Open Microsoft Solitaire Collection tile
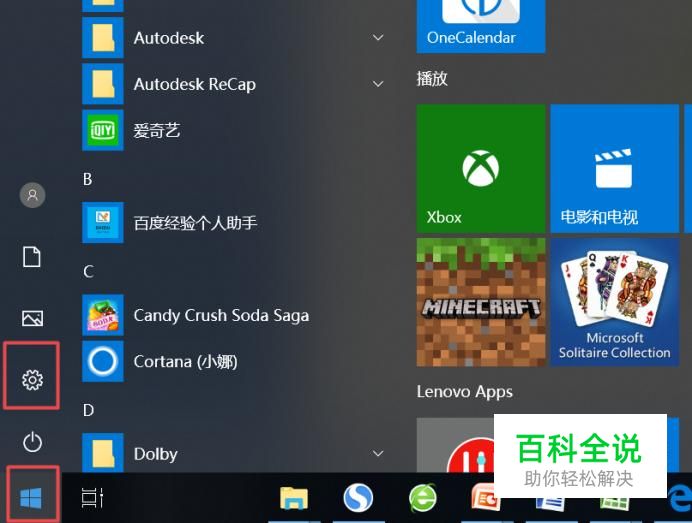Image resolution: width=692 pixels, height=523 pixels. [615, 302]
